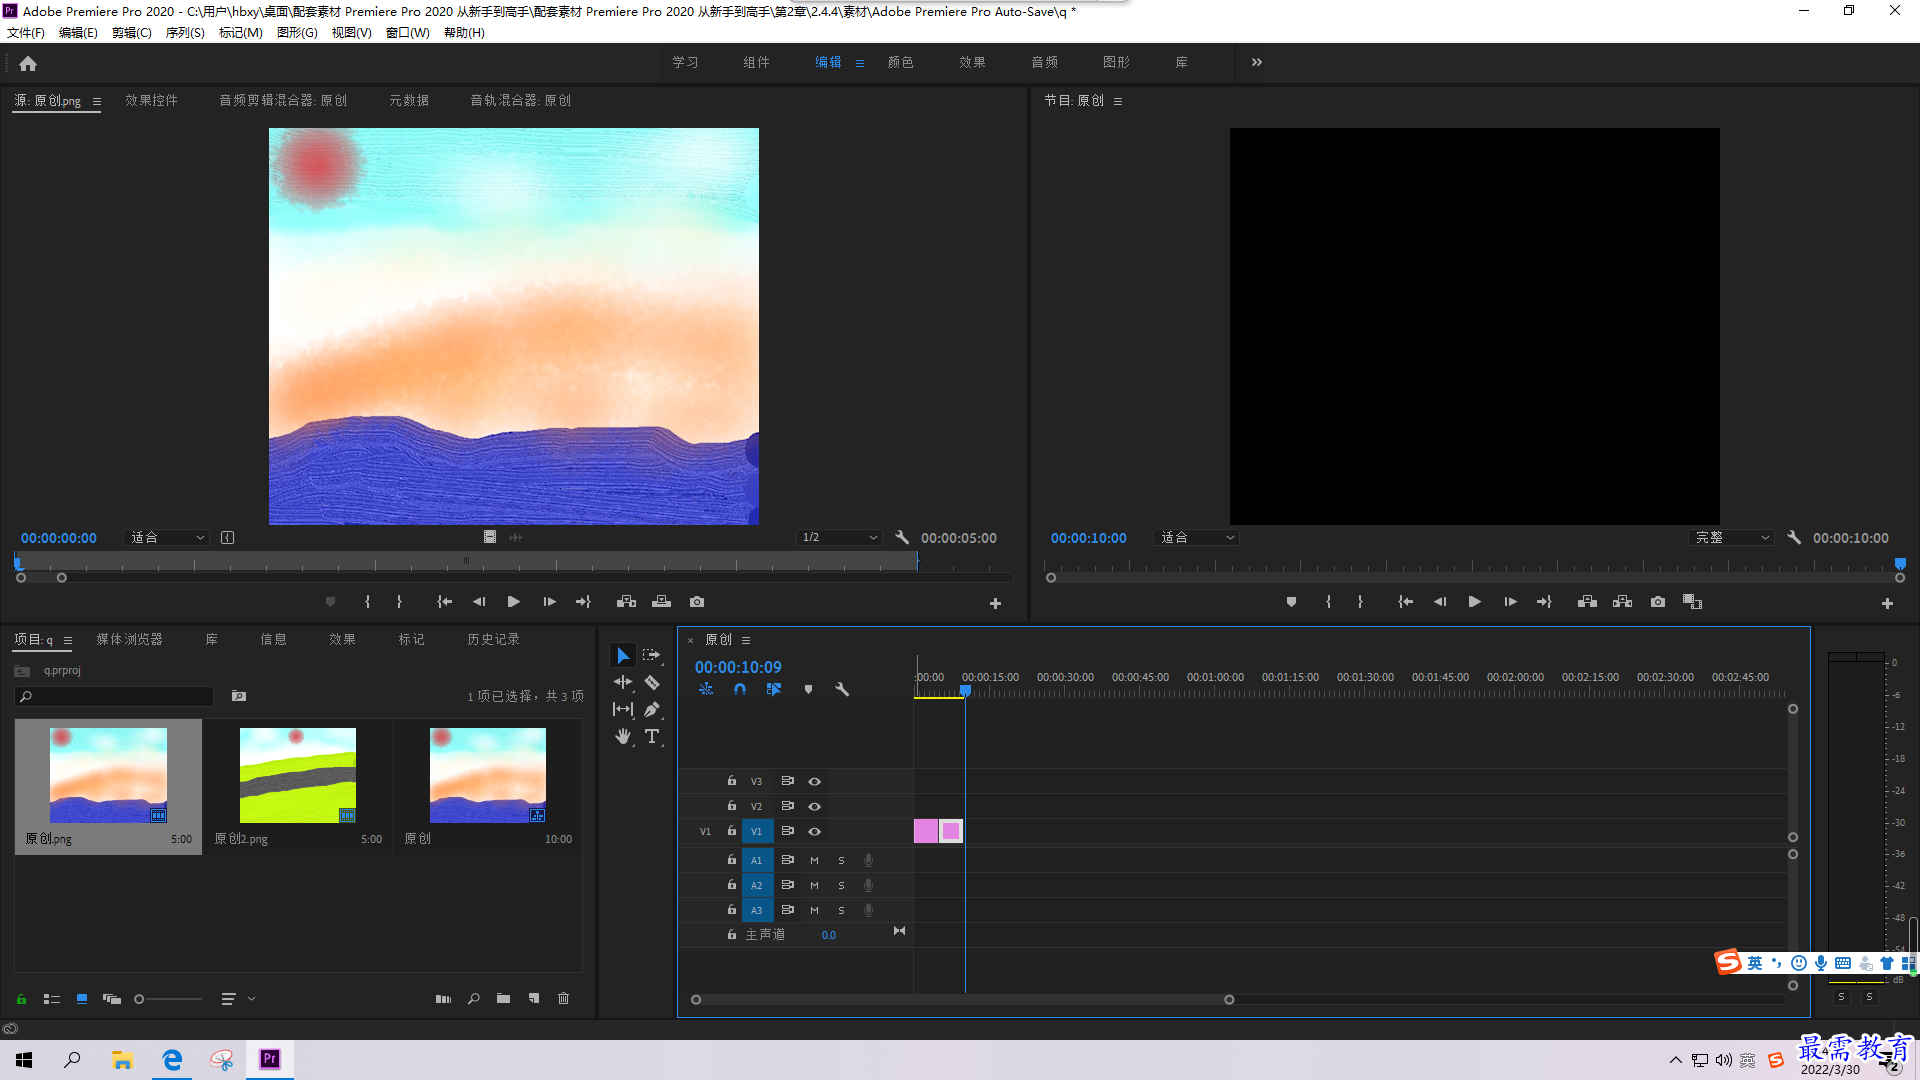The width and height of the screenshot is (1920, 1080).
Task: Click timeline horizontal zoom scroll bar
Action: (962, 999)
